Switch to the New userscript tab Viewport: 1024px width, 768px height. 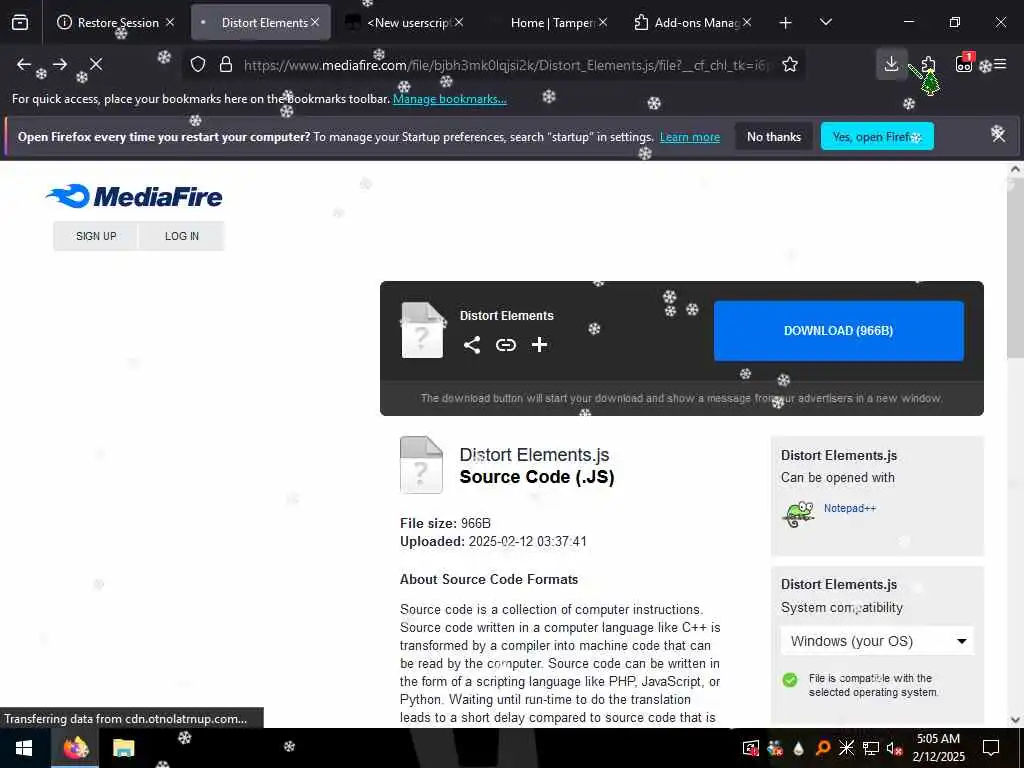click(x=405, y=22)
